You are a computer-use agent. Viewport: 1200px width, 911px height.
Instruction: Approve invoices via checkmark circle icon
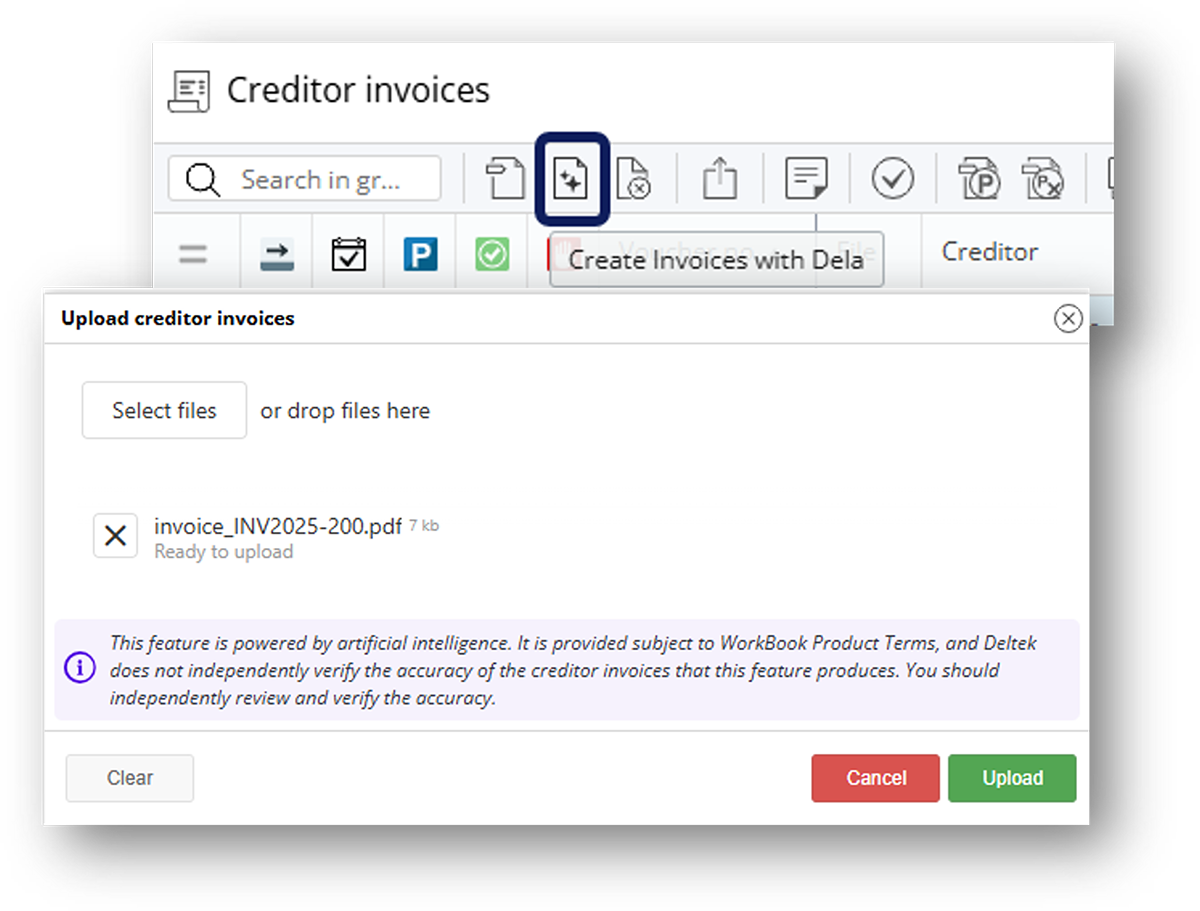pos(893,178)
